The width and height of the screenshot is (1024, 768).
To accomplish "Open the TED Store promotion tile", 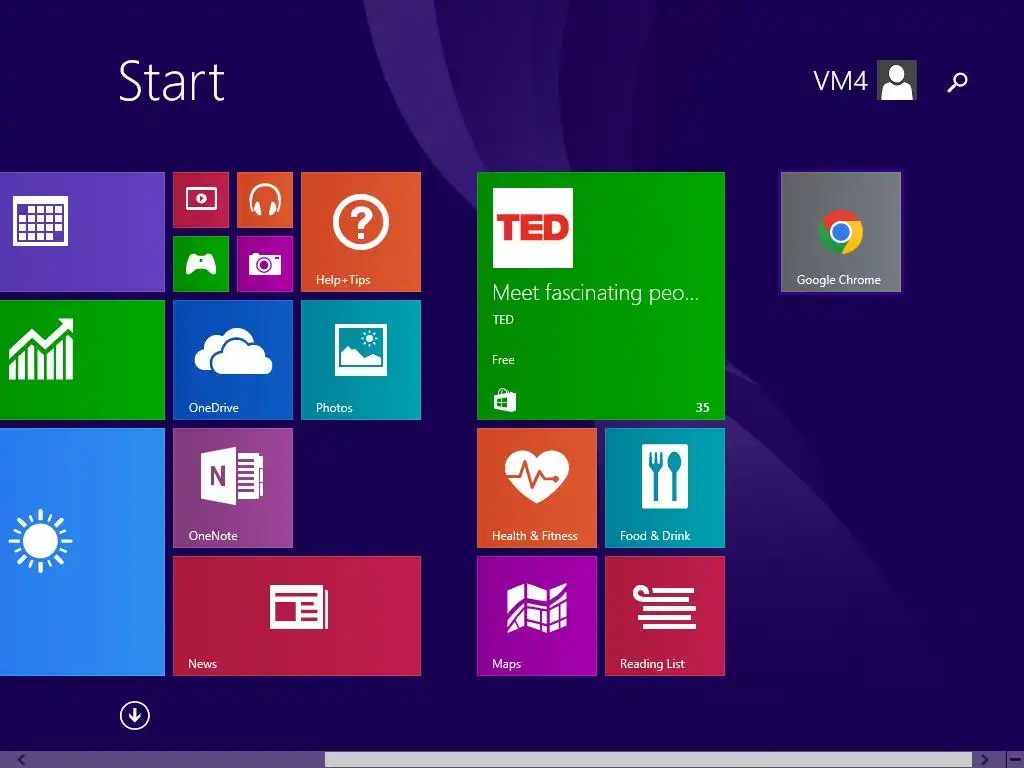I will coord(601,296).
